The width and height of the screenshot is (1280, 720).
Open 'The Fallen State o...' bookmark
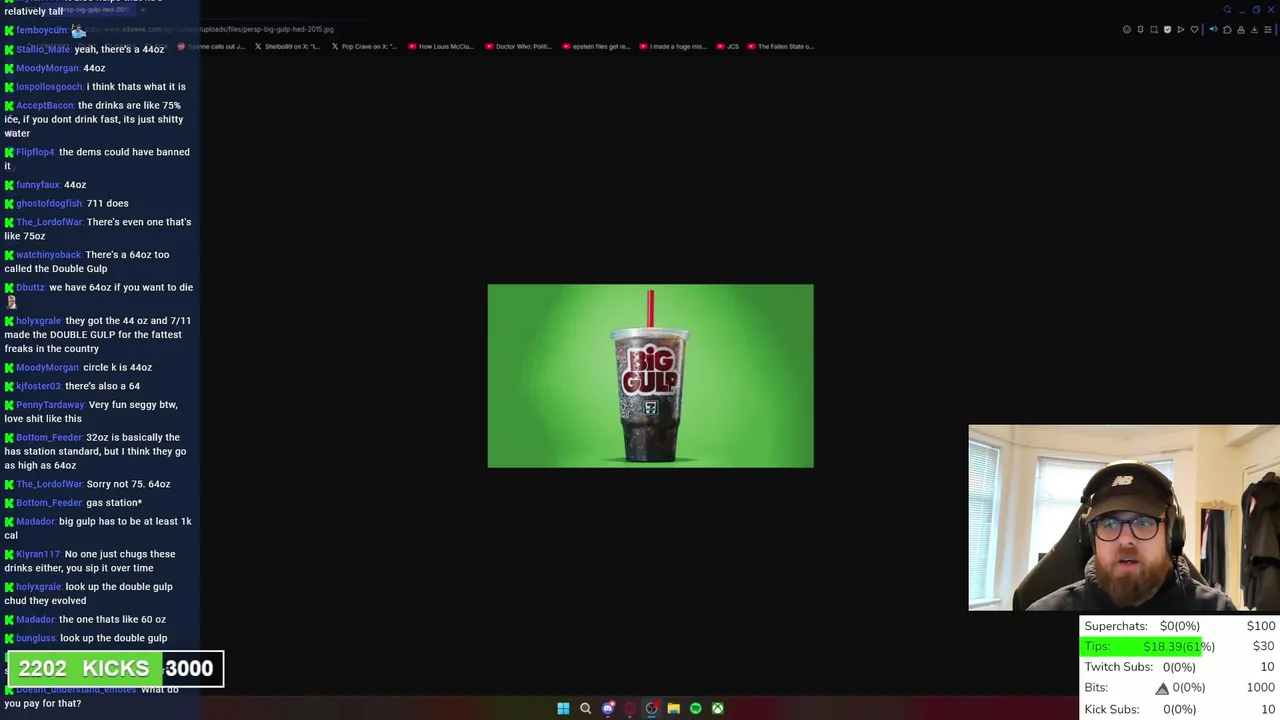781,46
